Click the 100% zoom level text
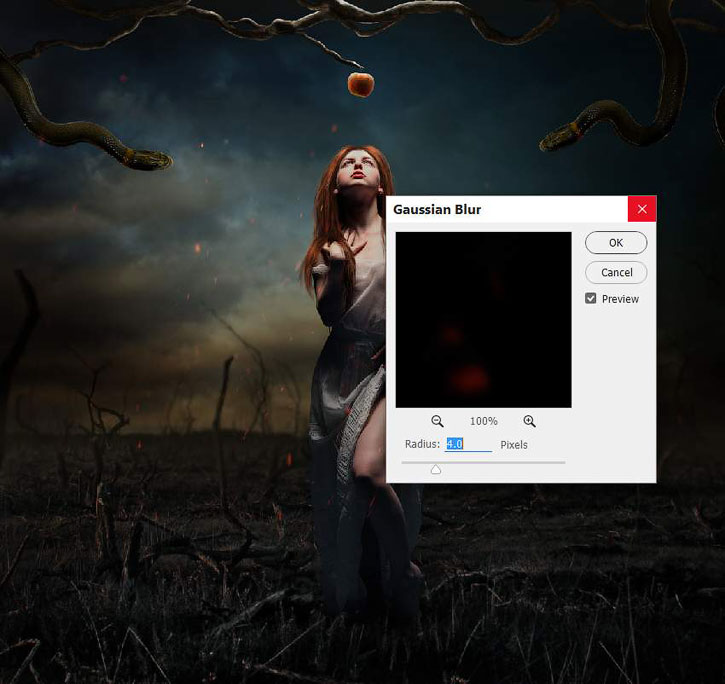 [x=484, y=421]
